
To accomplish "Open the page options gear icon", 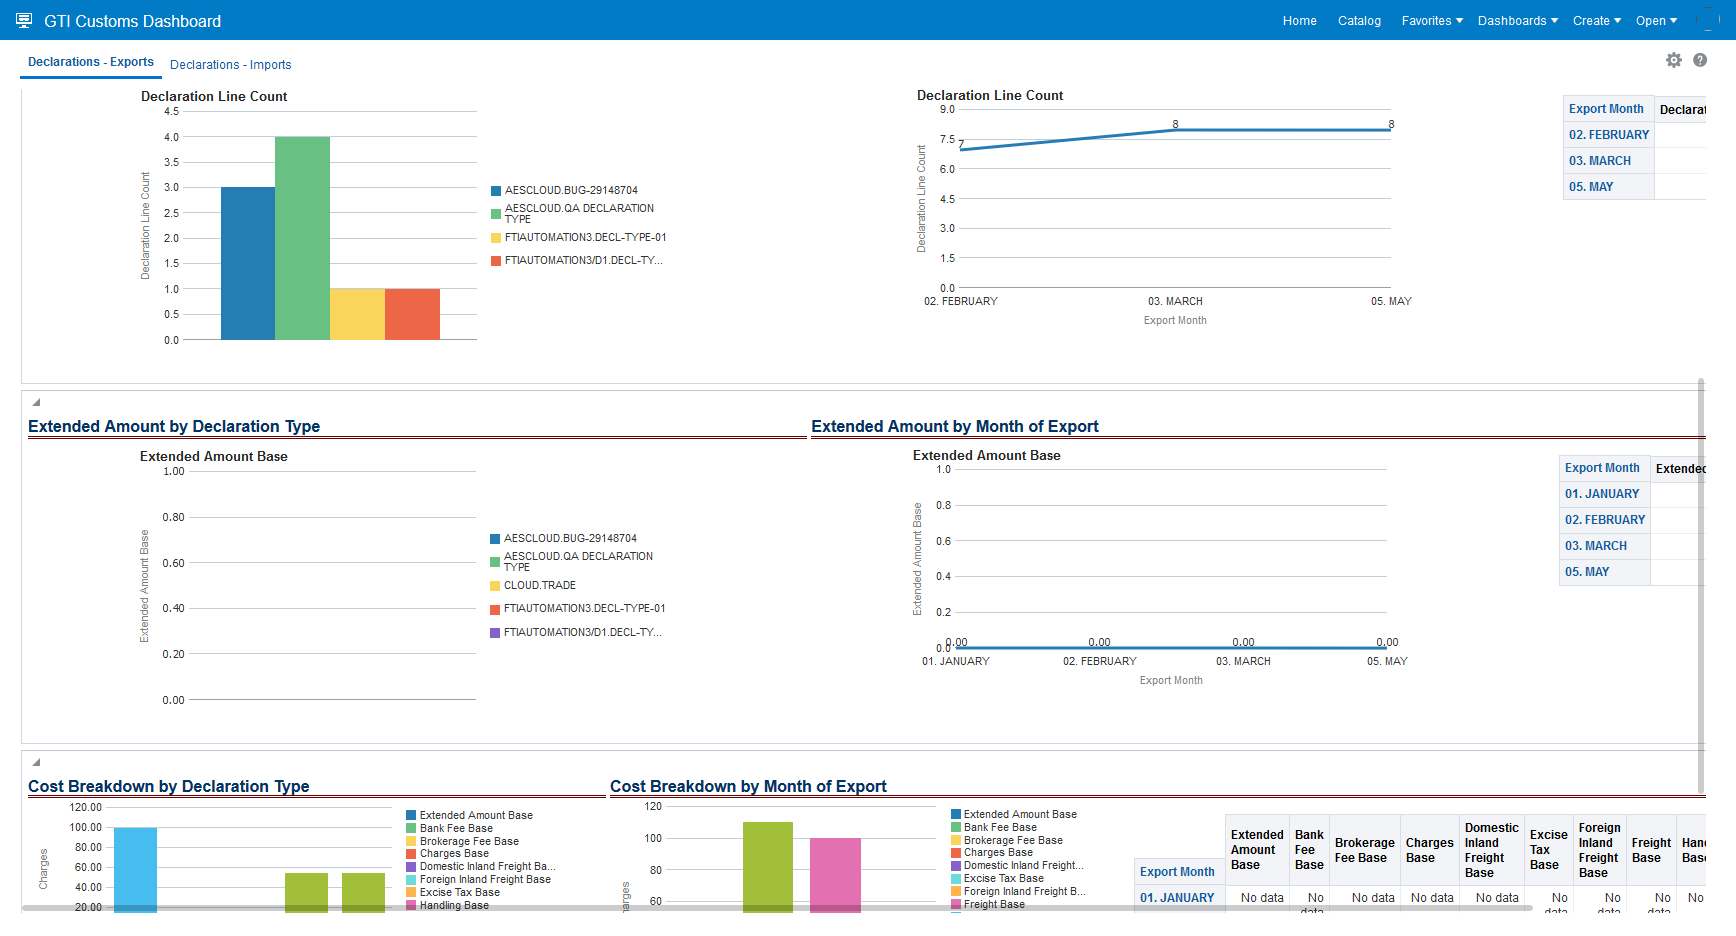I will [1674, 60].
